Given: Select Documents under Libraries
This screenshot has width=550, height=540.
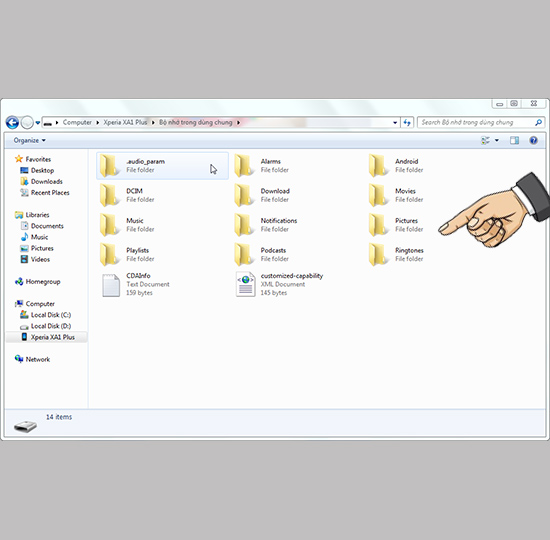Looking at the screenshot, I should (x=47, y=226).
